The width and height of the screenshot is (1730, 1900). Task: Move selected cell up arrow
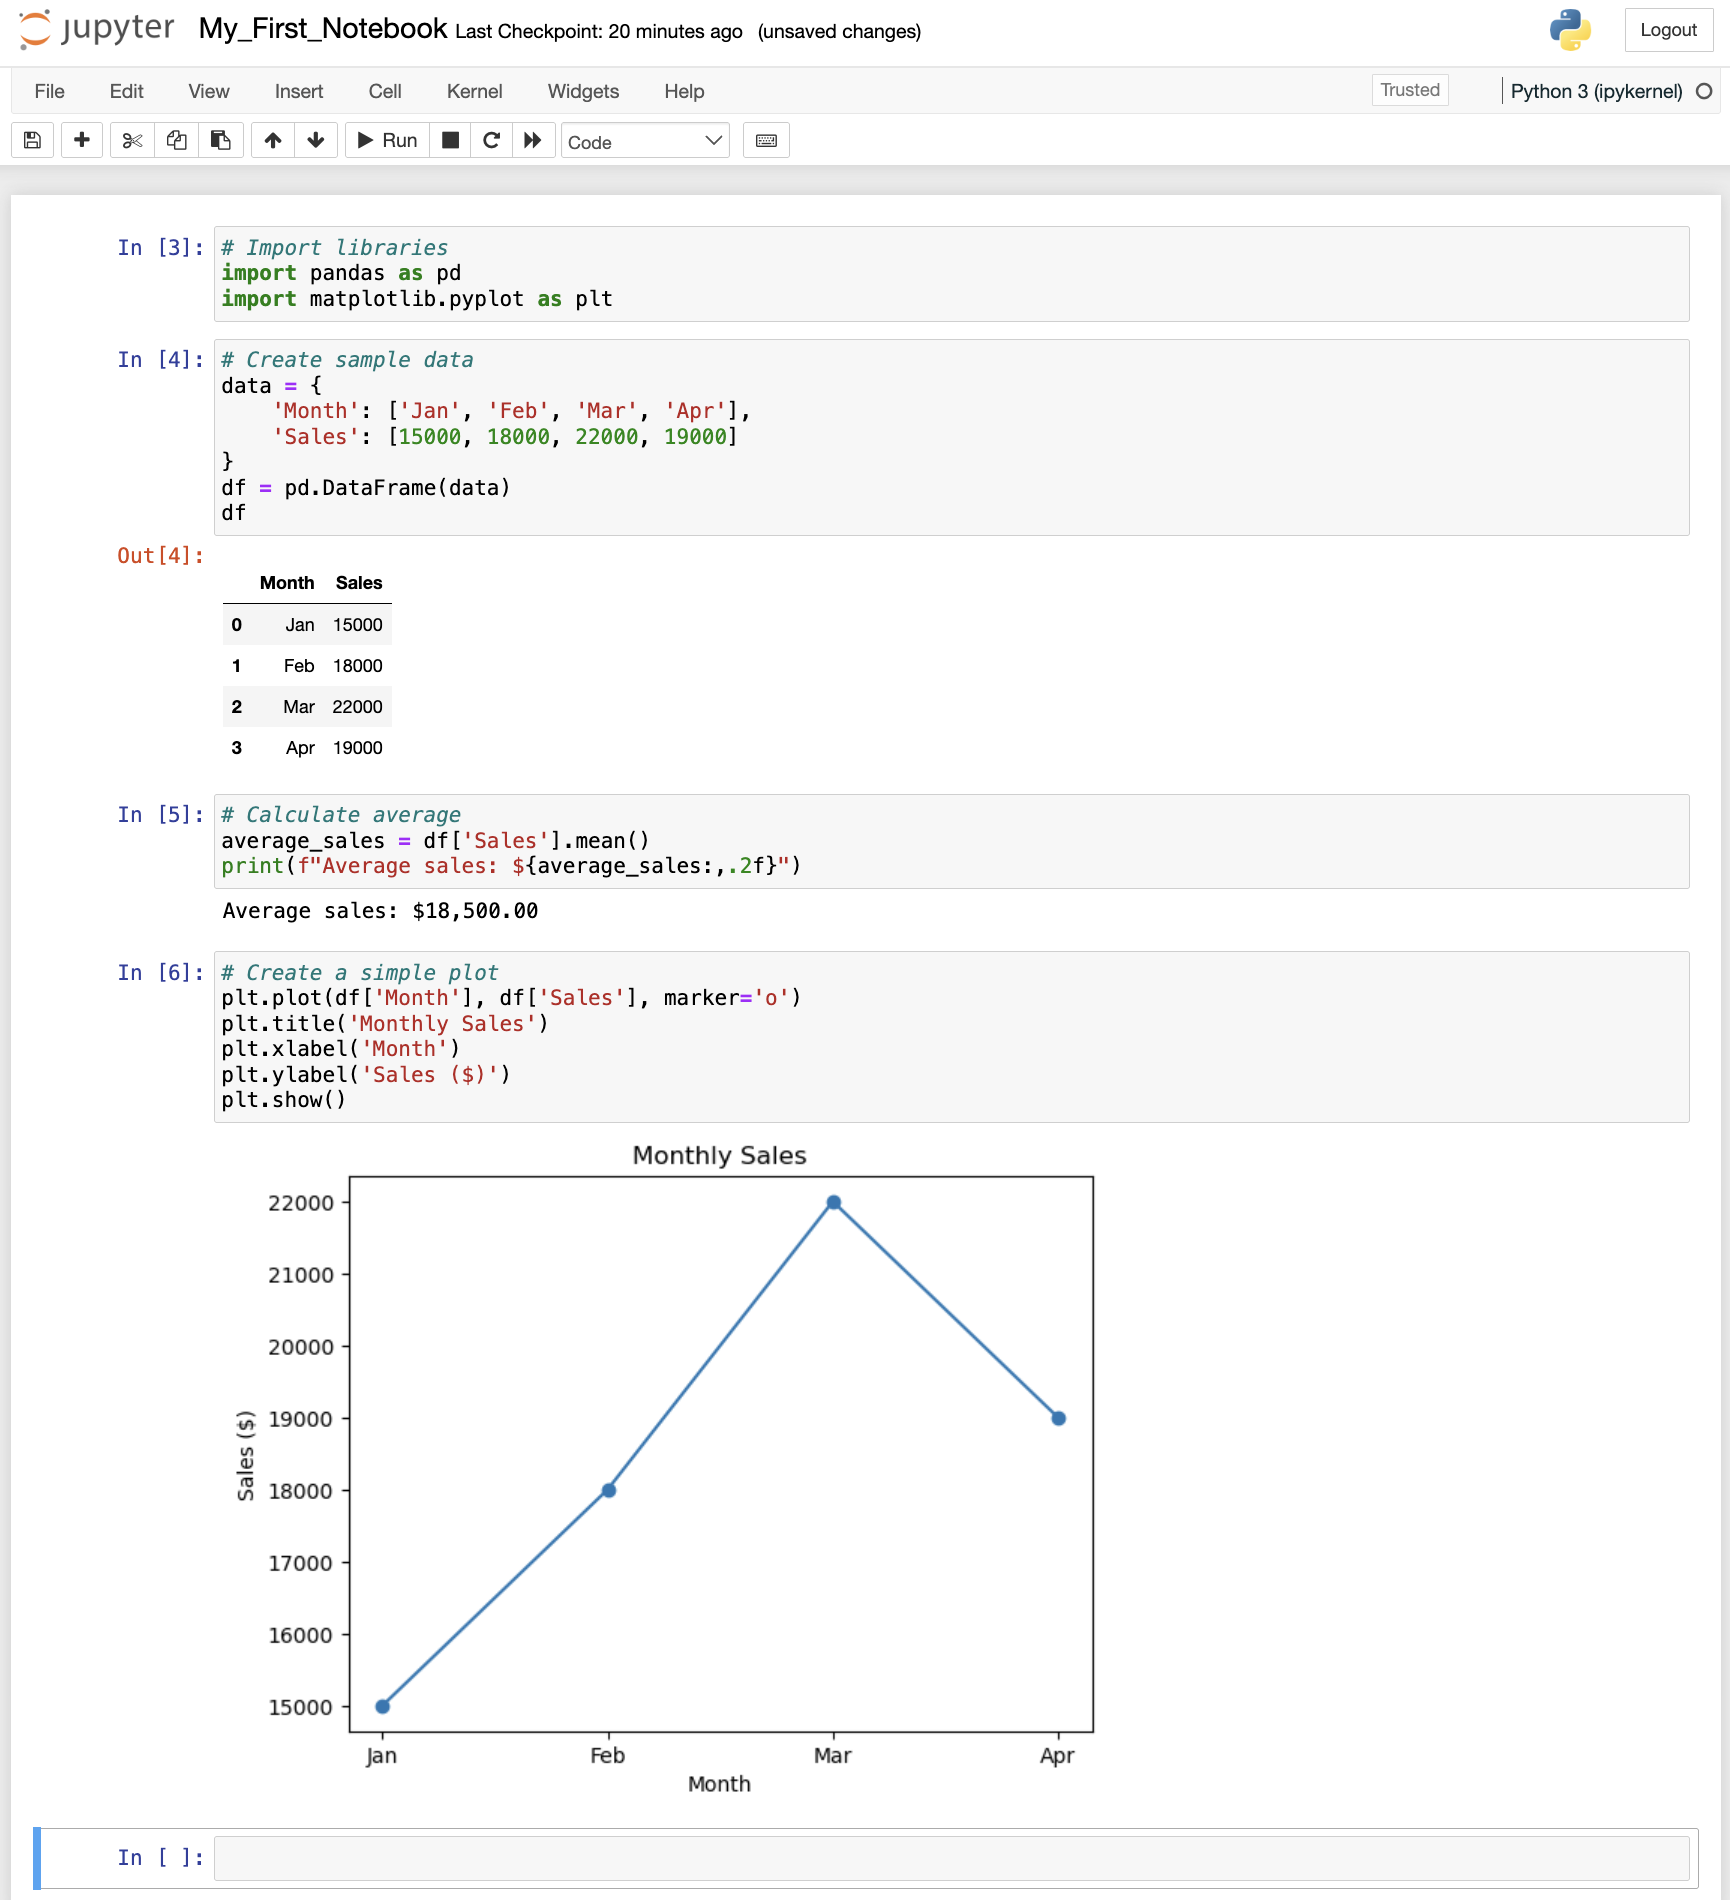tap(272, 141)
